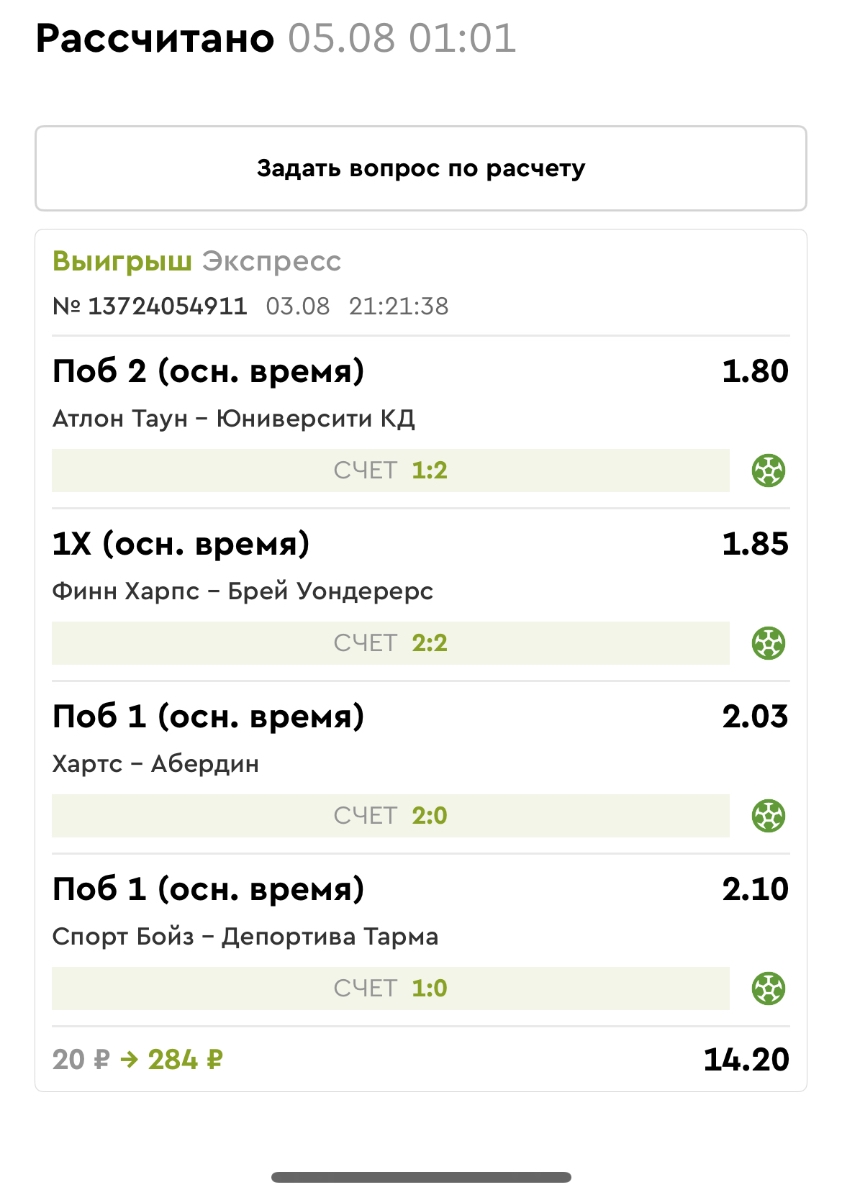Open the score bar showing 1:2

click(x=391, y=470)
